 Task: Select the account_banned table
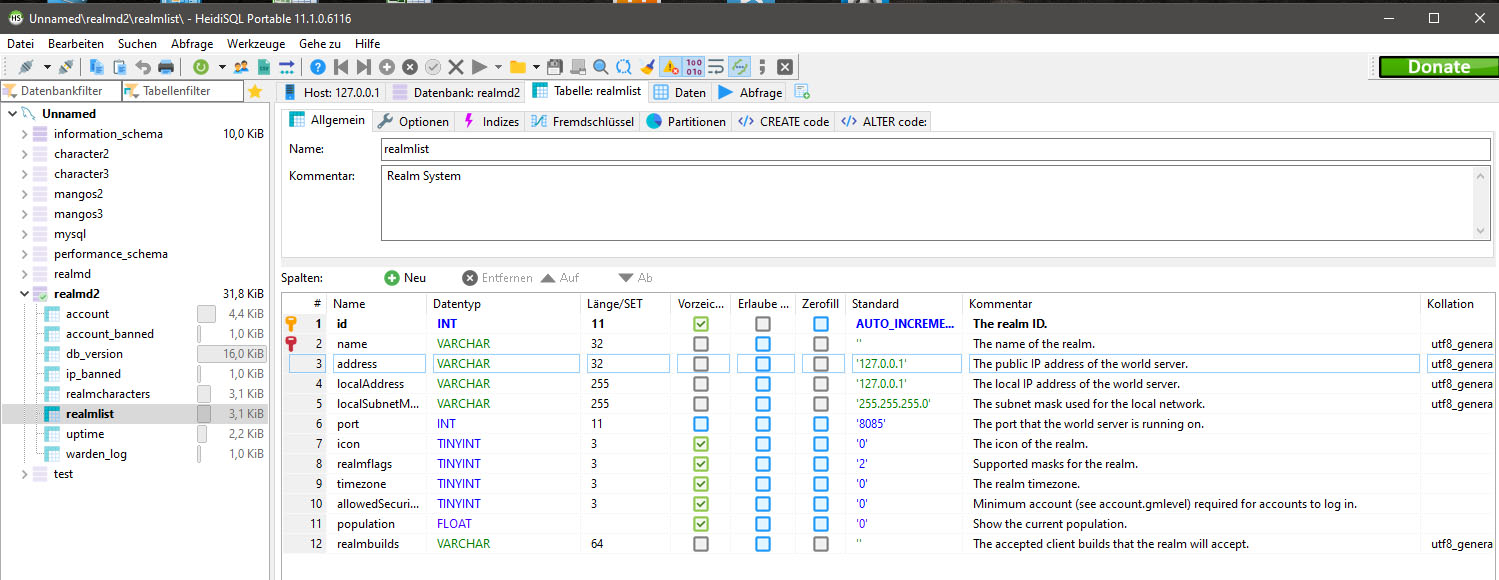click(110, 334)
